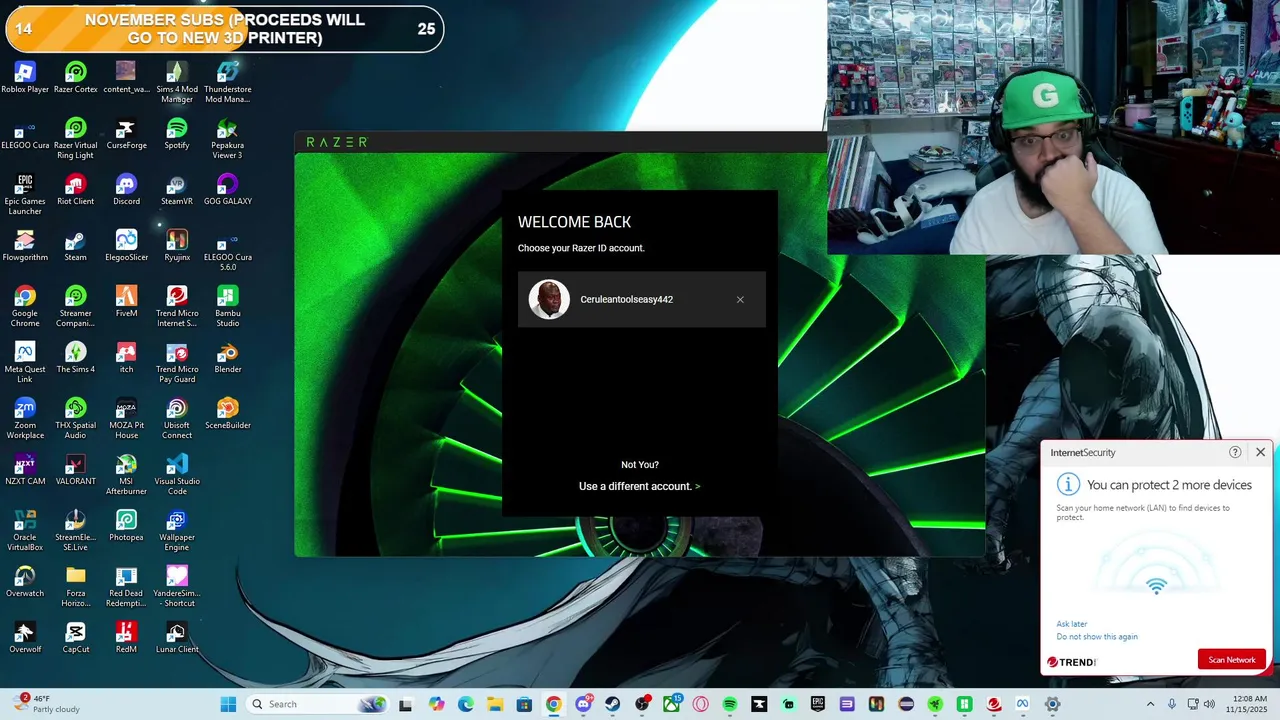Open THX Spatial Audio desktop icon

coord(75,418)
